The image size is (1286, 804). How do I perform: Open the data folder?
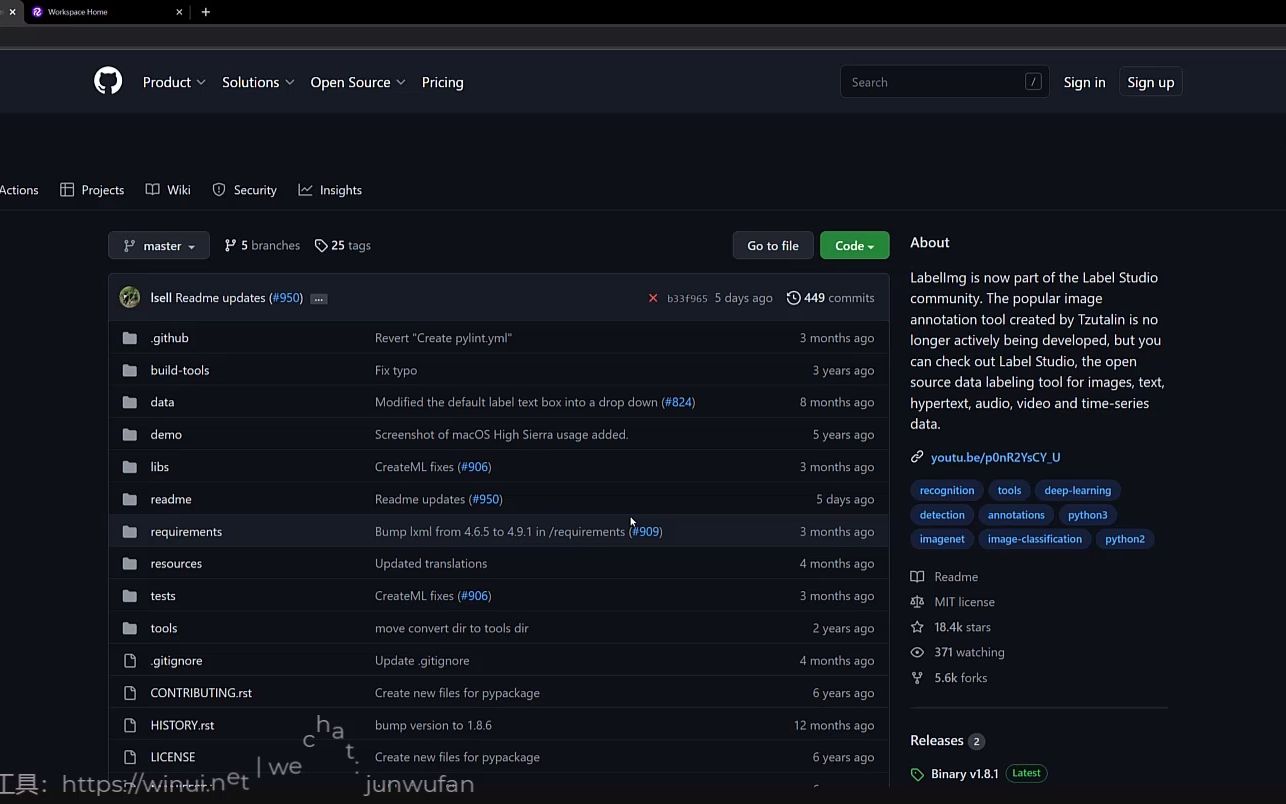[162, 402]
